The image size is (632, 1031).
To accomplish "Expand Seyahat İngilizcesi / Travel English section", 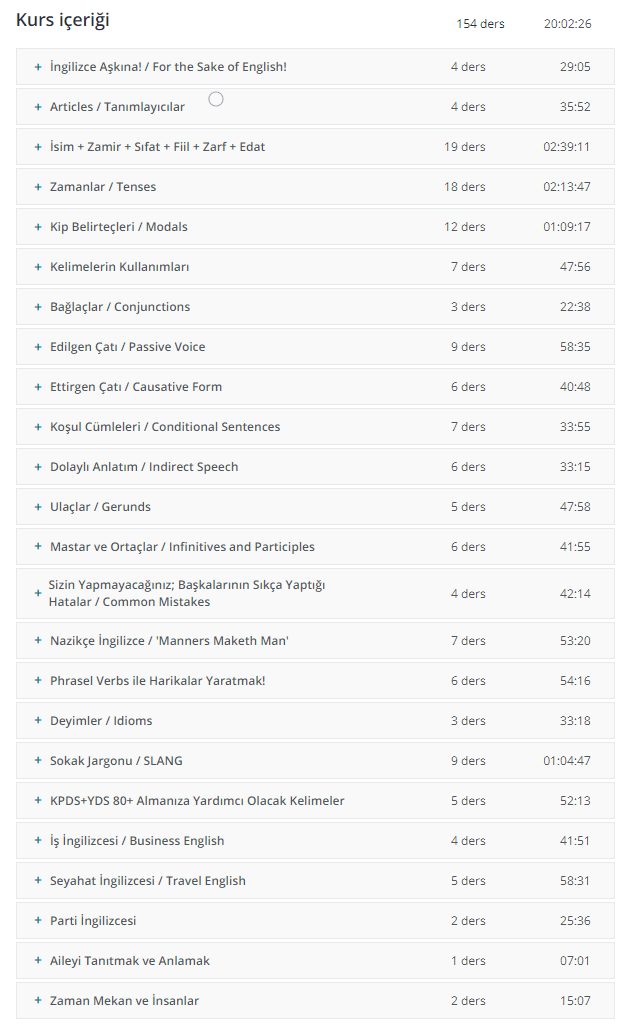I will (315, 880).
